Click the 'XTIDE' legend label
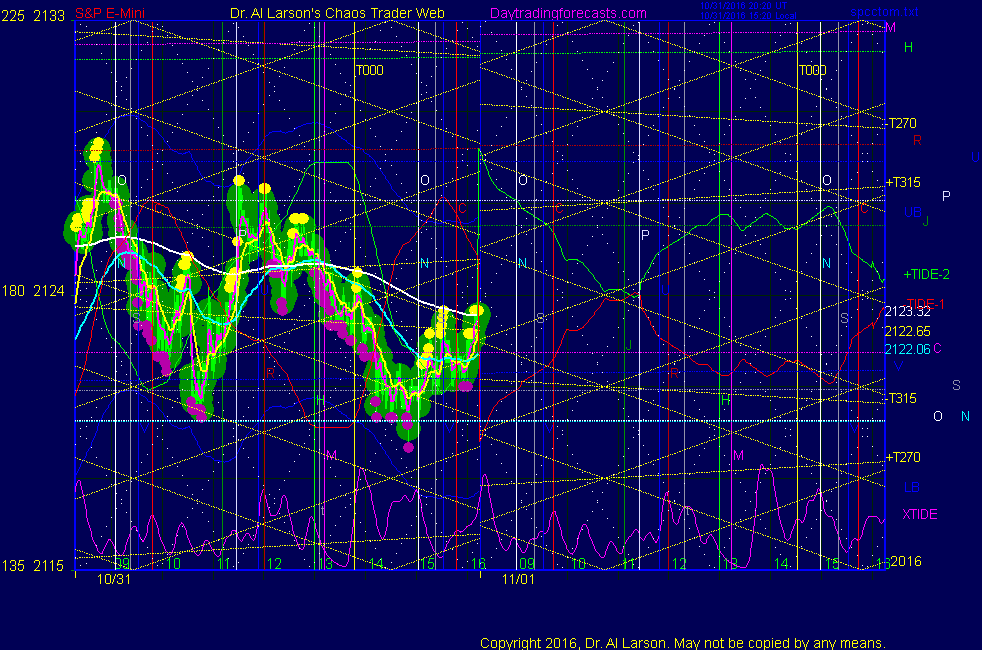 (919, 514)
